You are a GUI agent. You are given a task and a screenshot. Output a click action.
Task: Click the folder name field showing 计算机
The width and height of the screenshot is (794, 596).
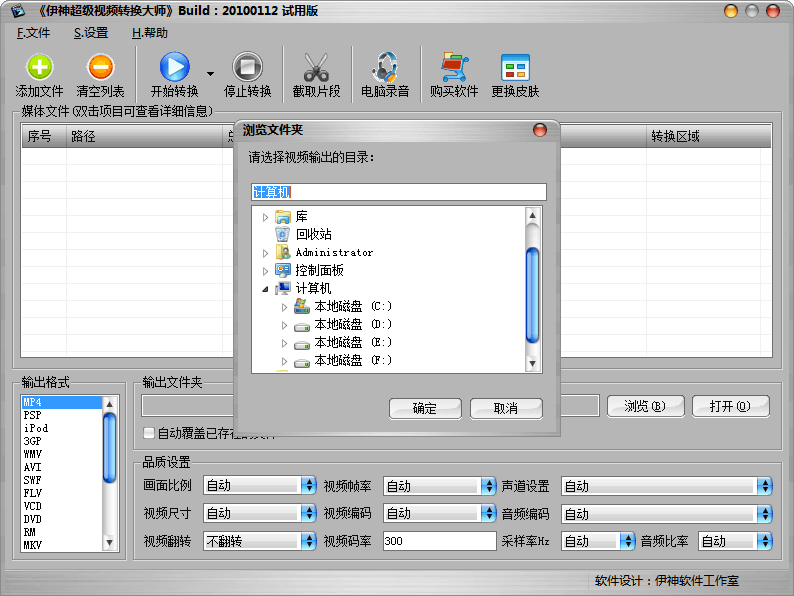tap(399, 192)
